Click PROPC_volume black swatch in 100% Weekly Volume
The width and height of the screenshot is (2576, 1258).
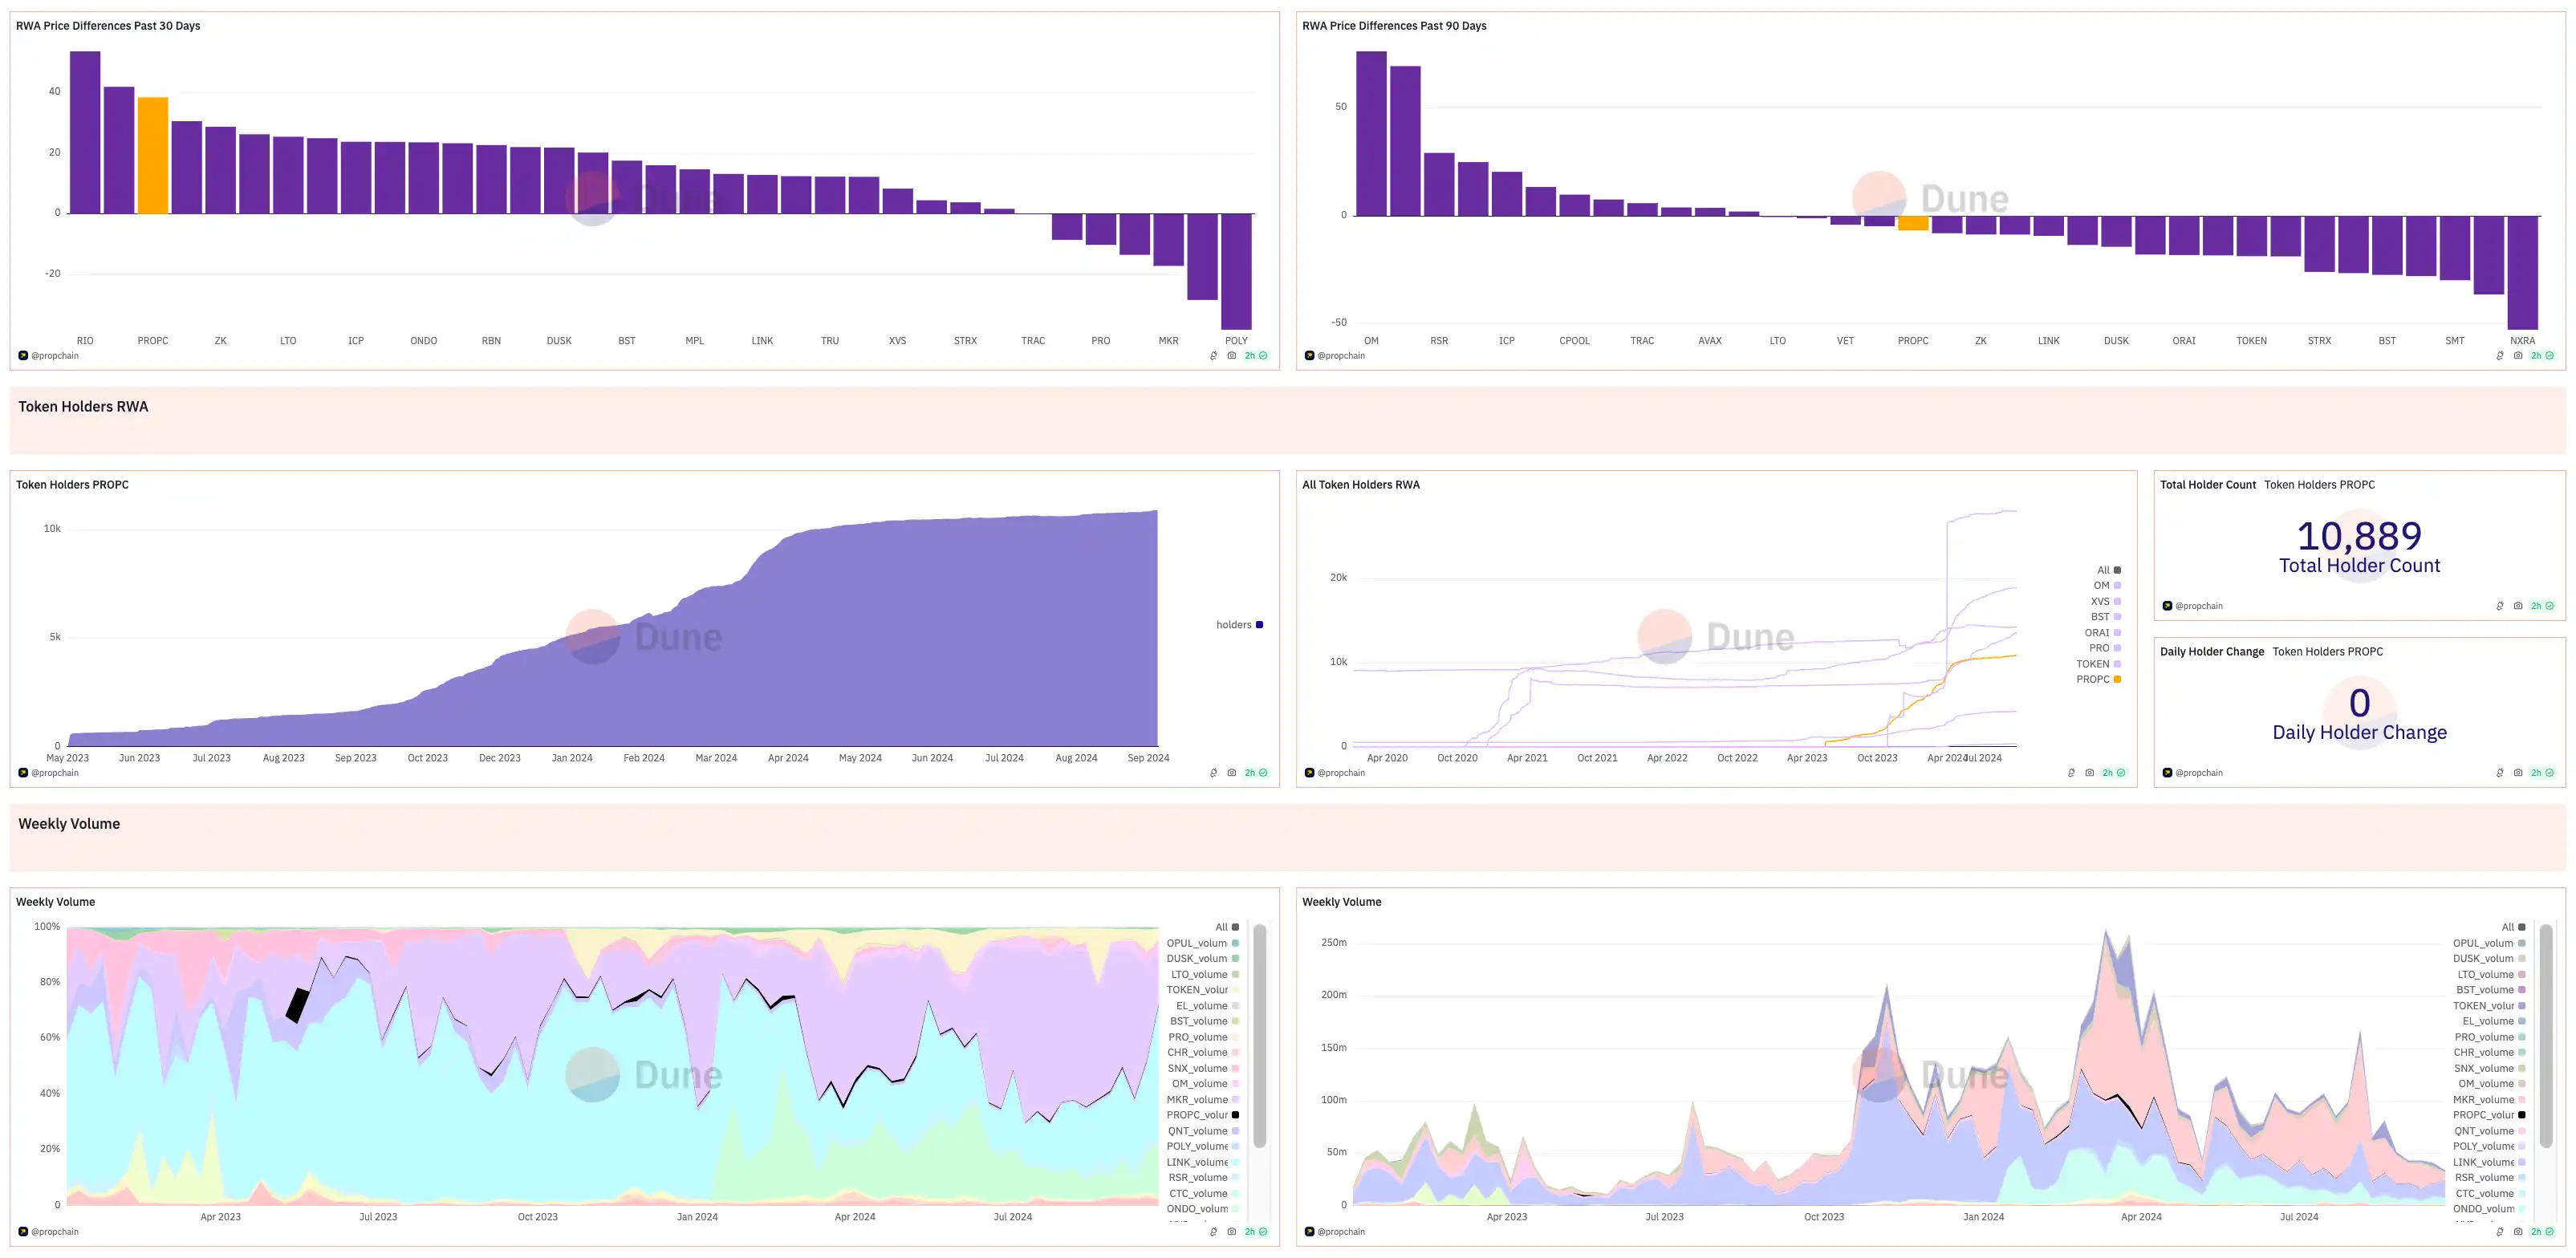tap(1235, 1115)
